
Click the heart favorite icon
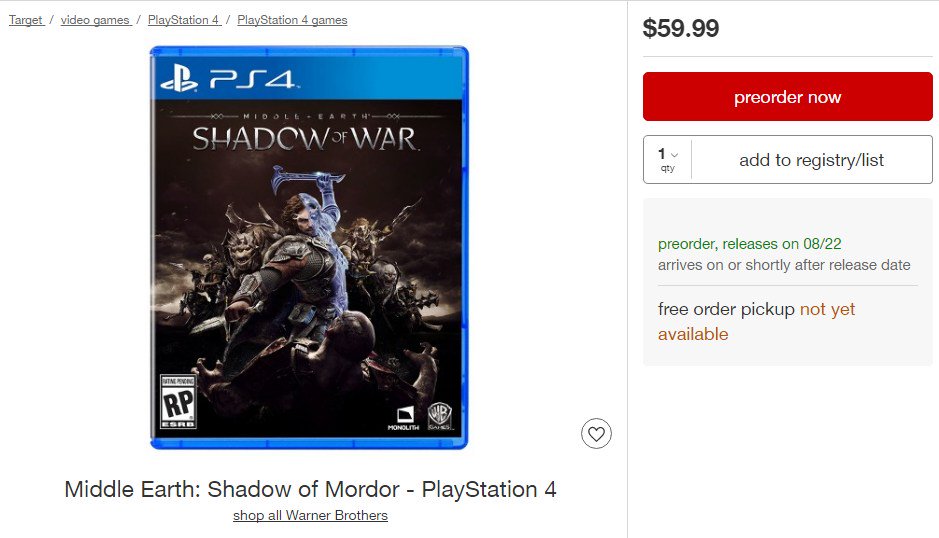pyautogui.click(x=596, y=434)
